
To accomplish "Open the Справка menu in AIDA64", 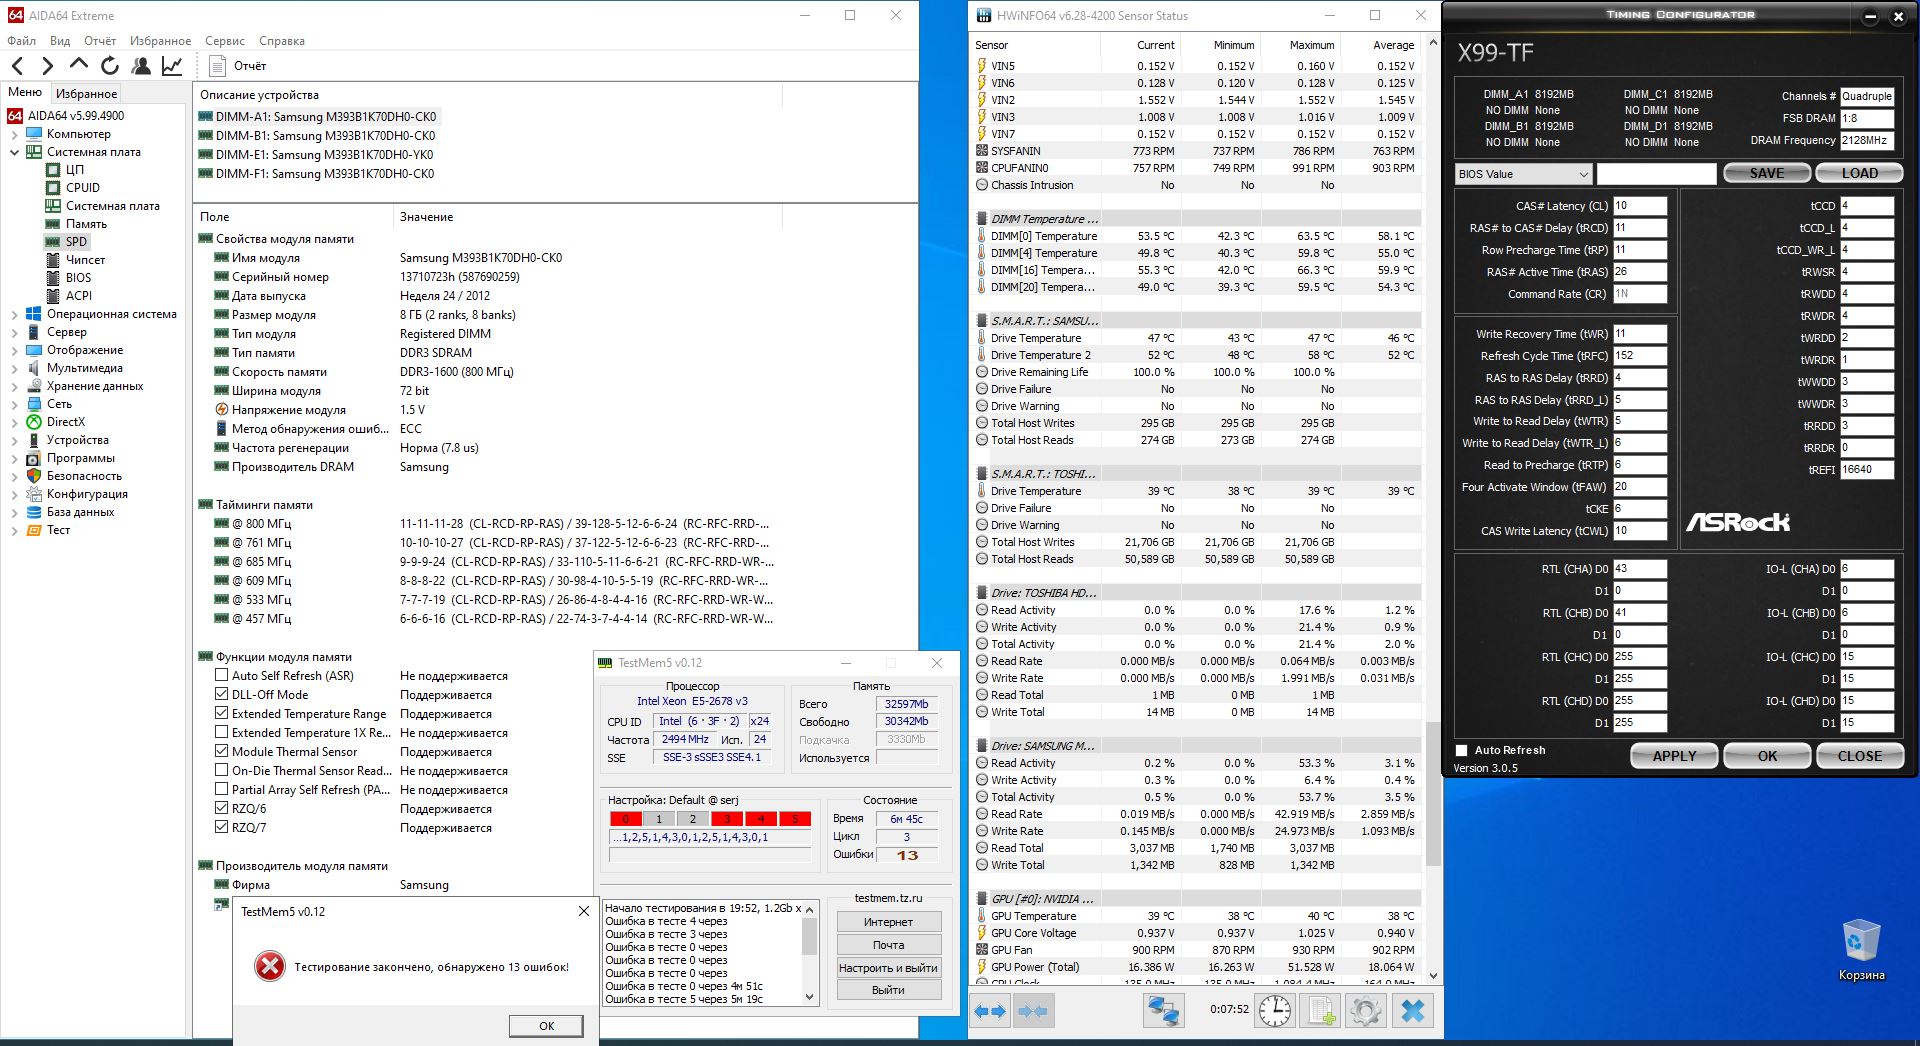I will [x=282, y=41].
